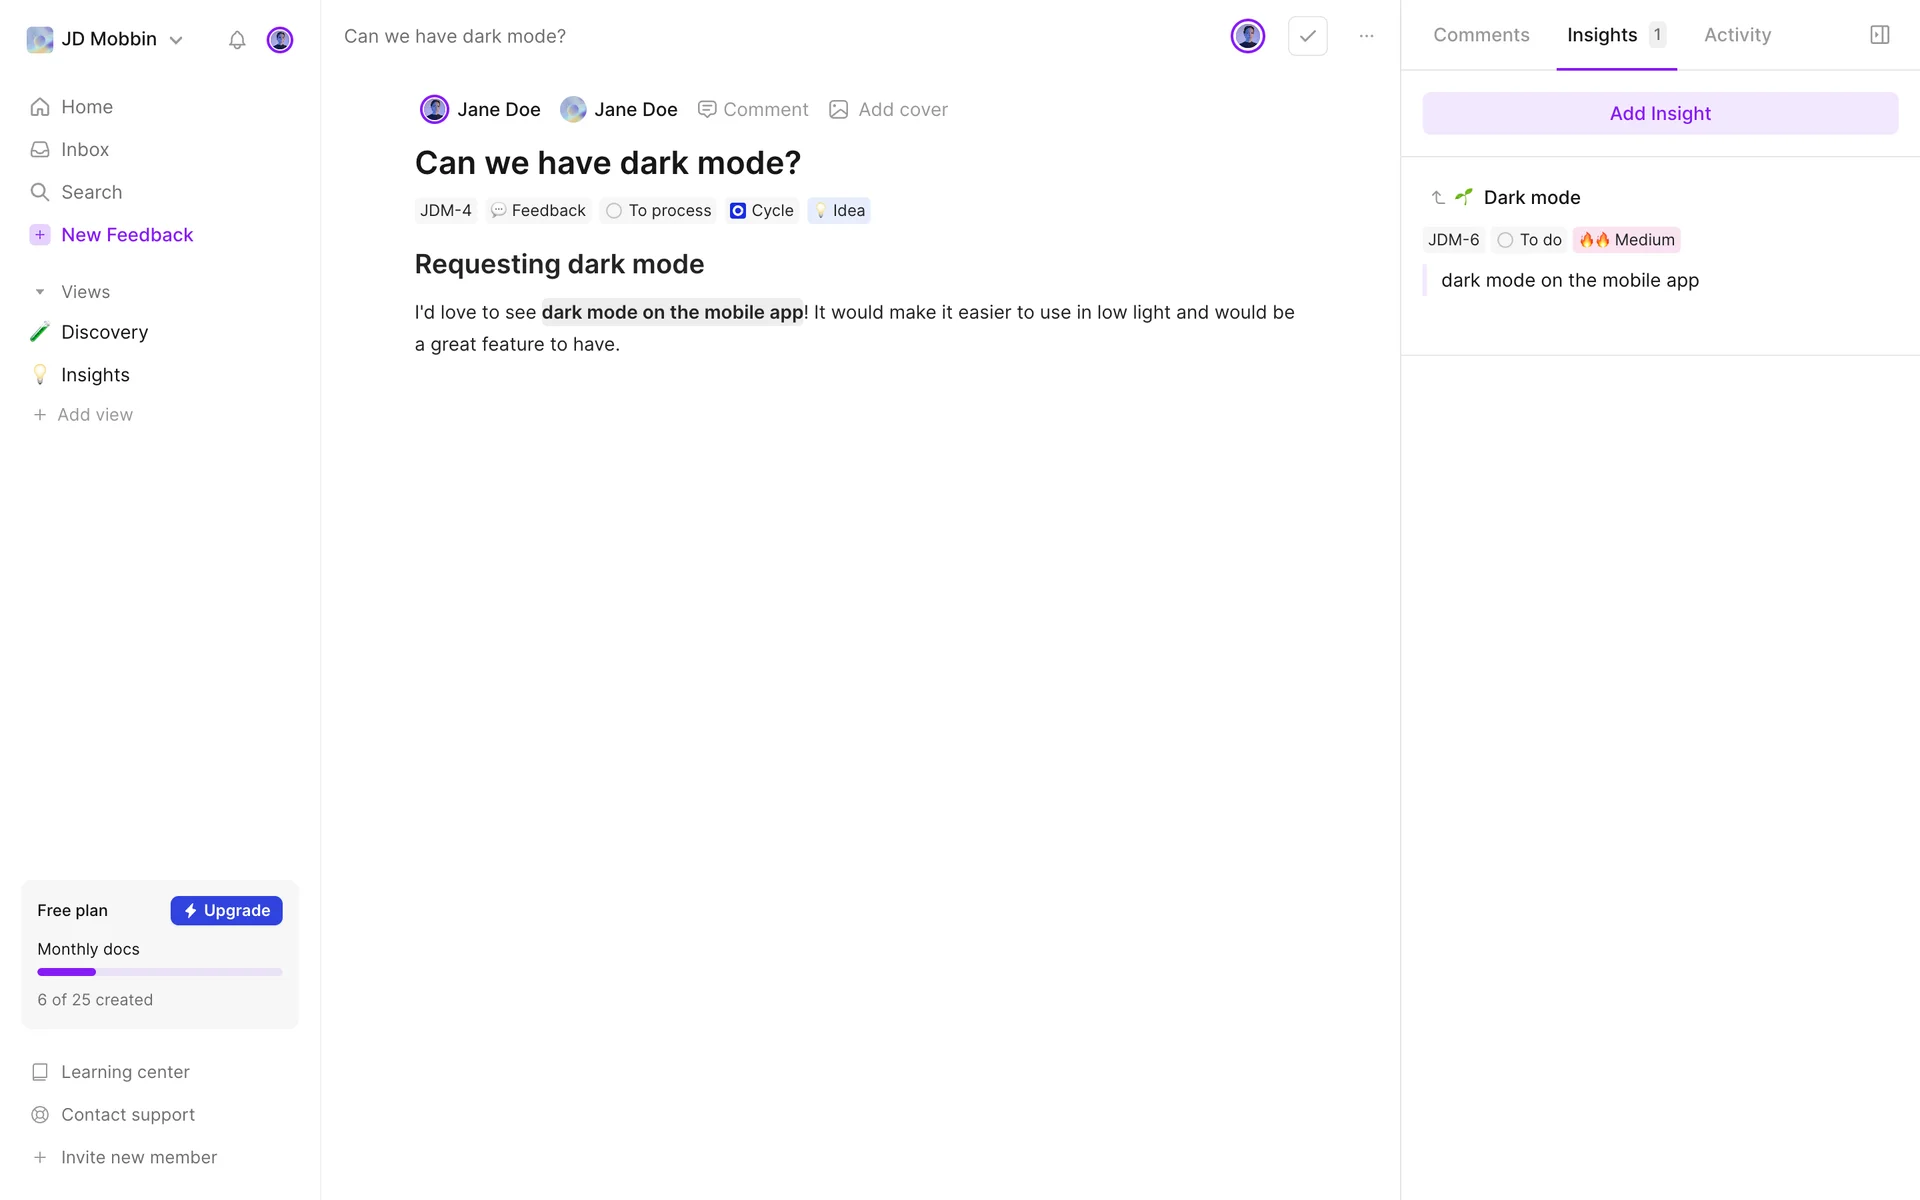Screen dimensions: 1920x1200
Task: Open the JD Mobbin workspace dropdown
Action: pyautogui.click(x=106, y=39)
